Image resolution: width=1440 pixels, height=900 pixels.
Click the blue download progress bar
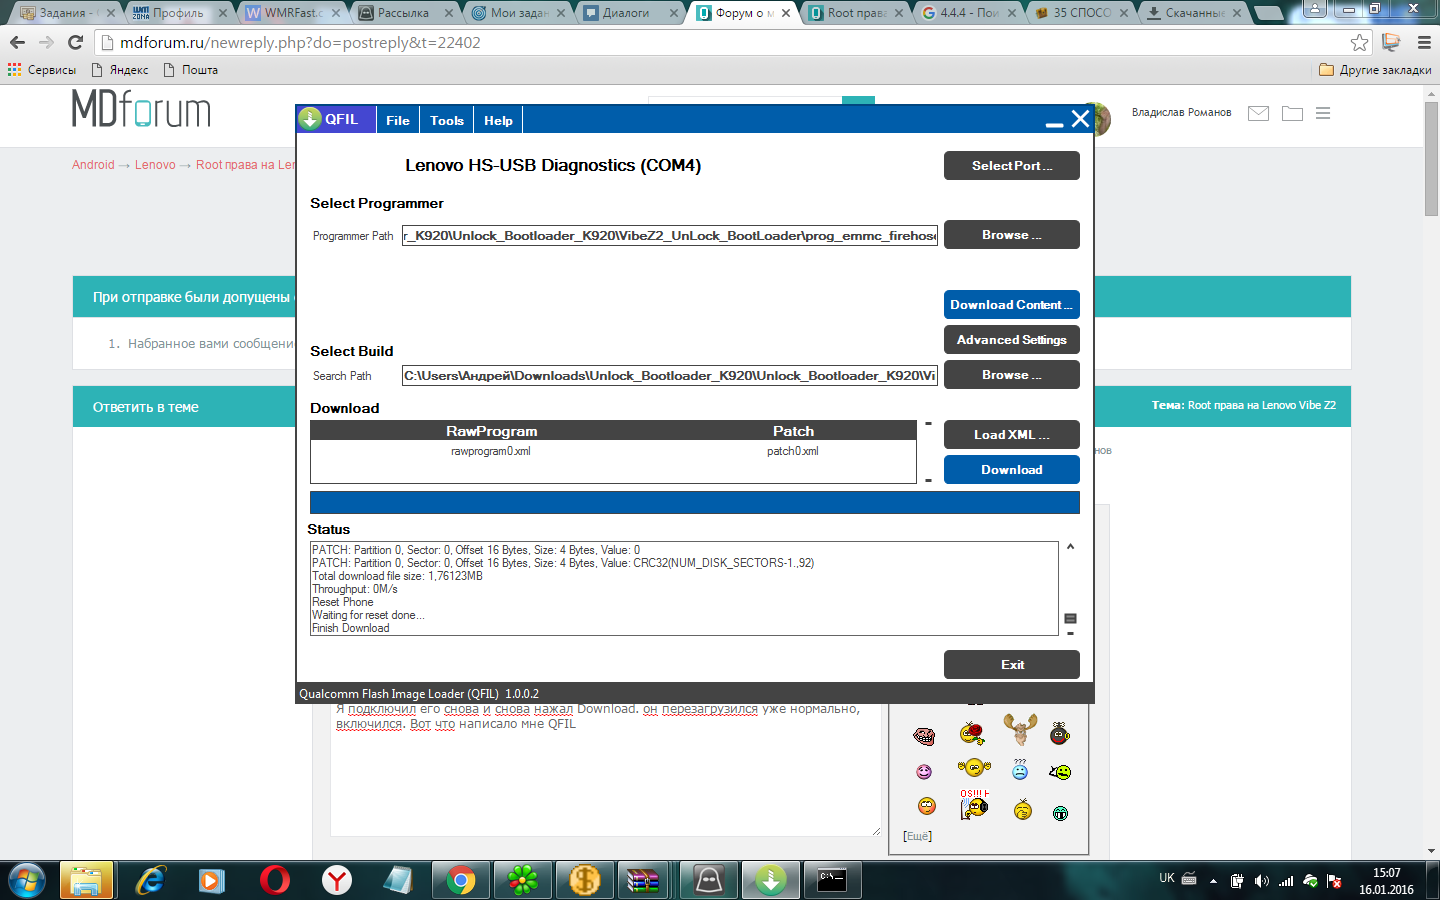(695, 502)
